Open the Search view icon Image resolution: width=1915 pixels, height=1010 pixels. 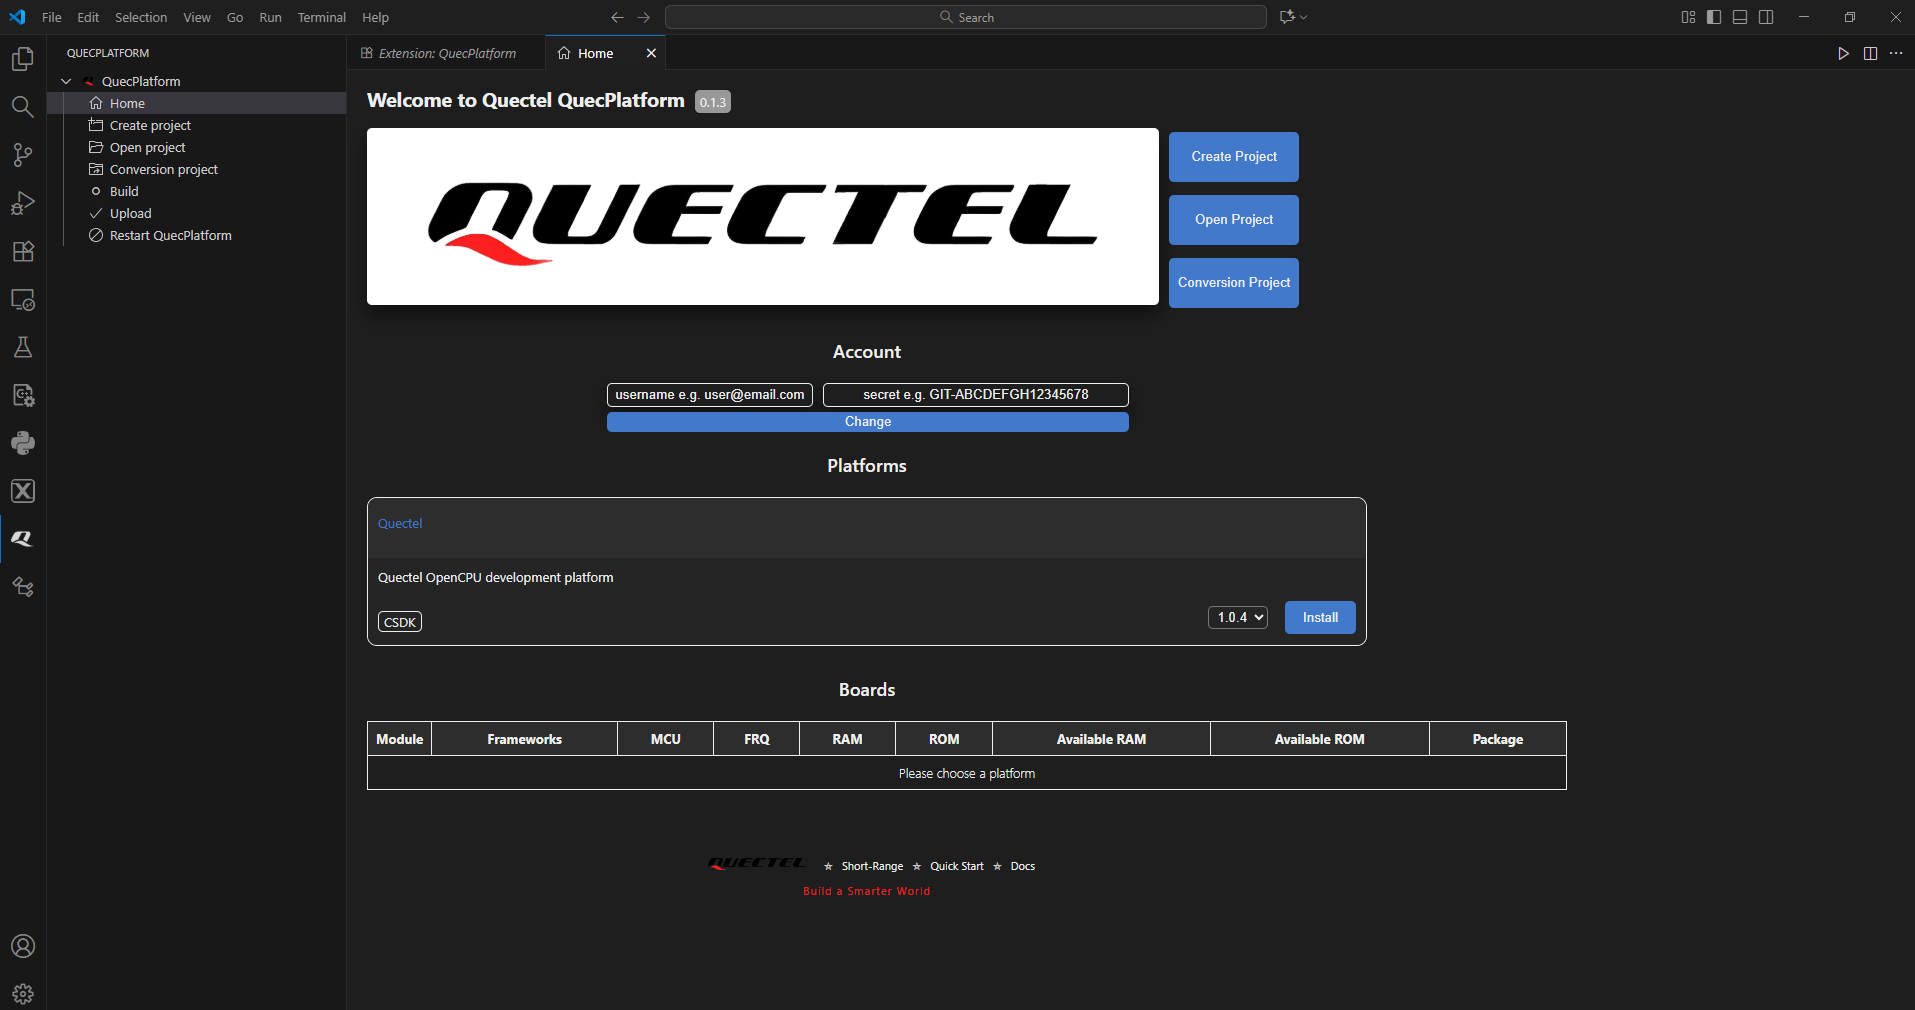coord(23,107)
